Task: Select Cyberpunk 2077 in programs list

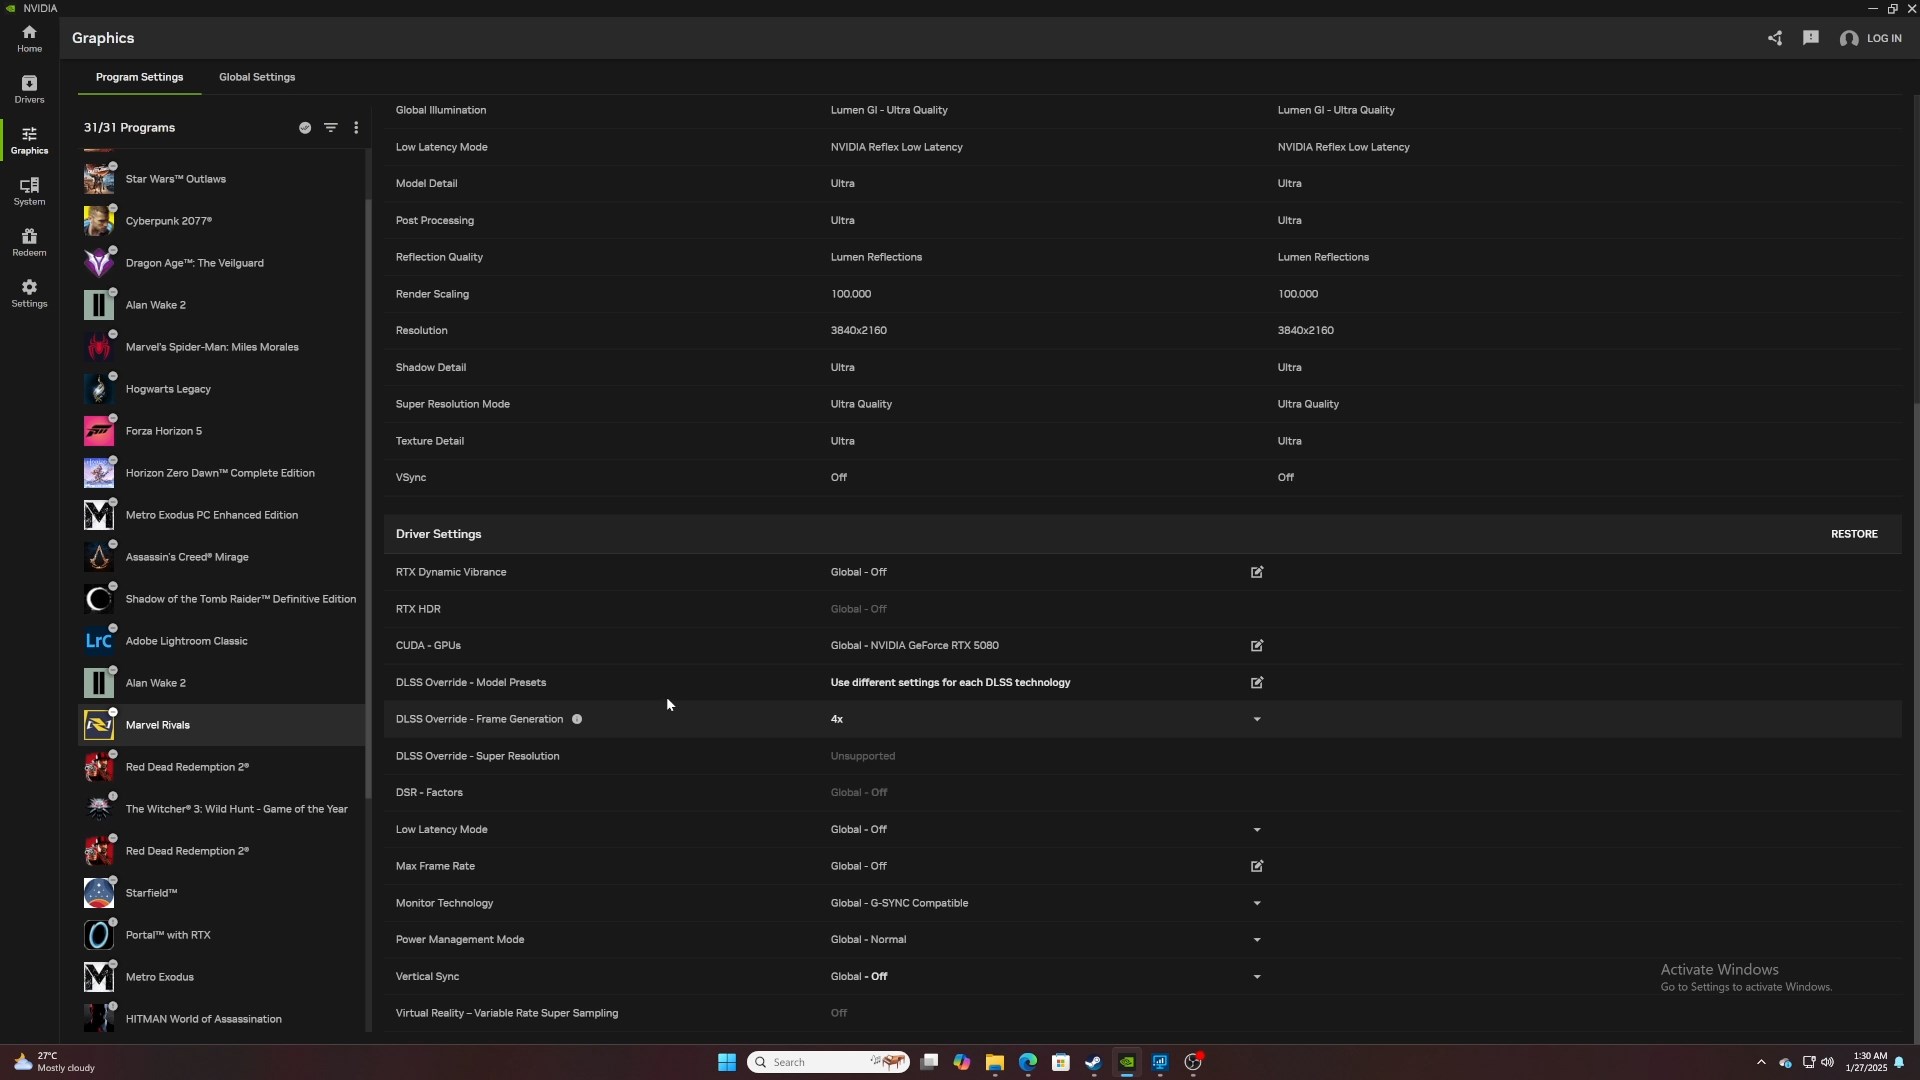Action: click(x=169, y=221)
